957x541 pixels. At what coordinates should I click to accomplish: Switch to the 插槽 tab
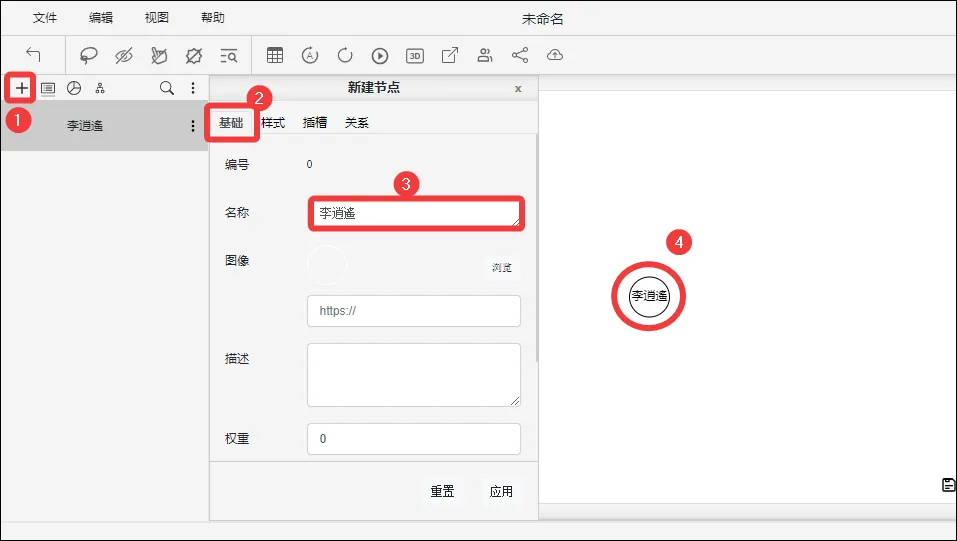(315, 123)
